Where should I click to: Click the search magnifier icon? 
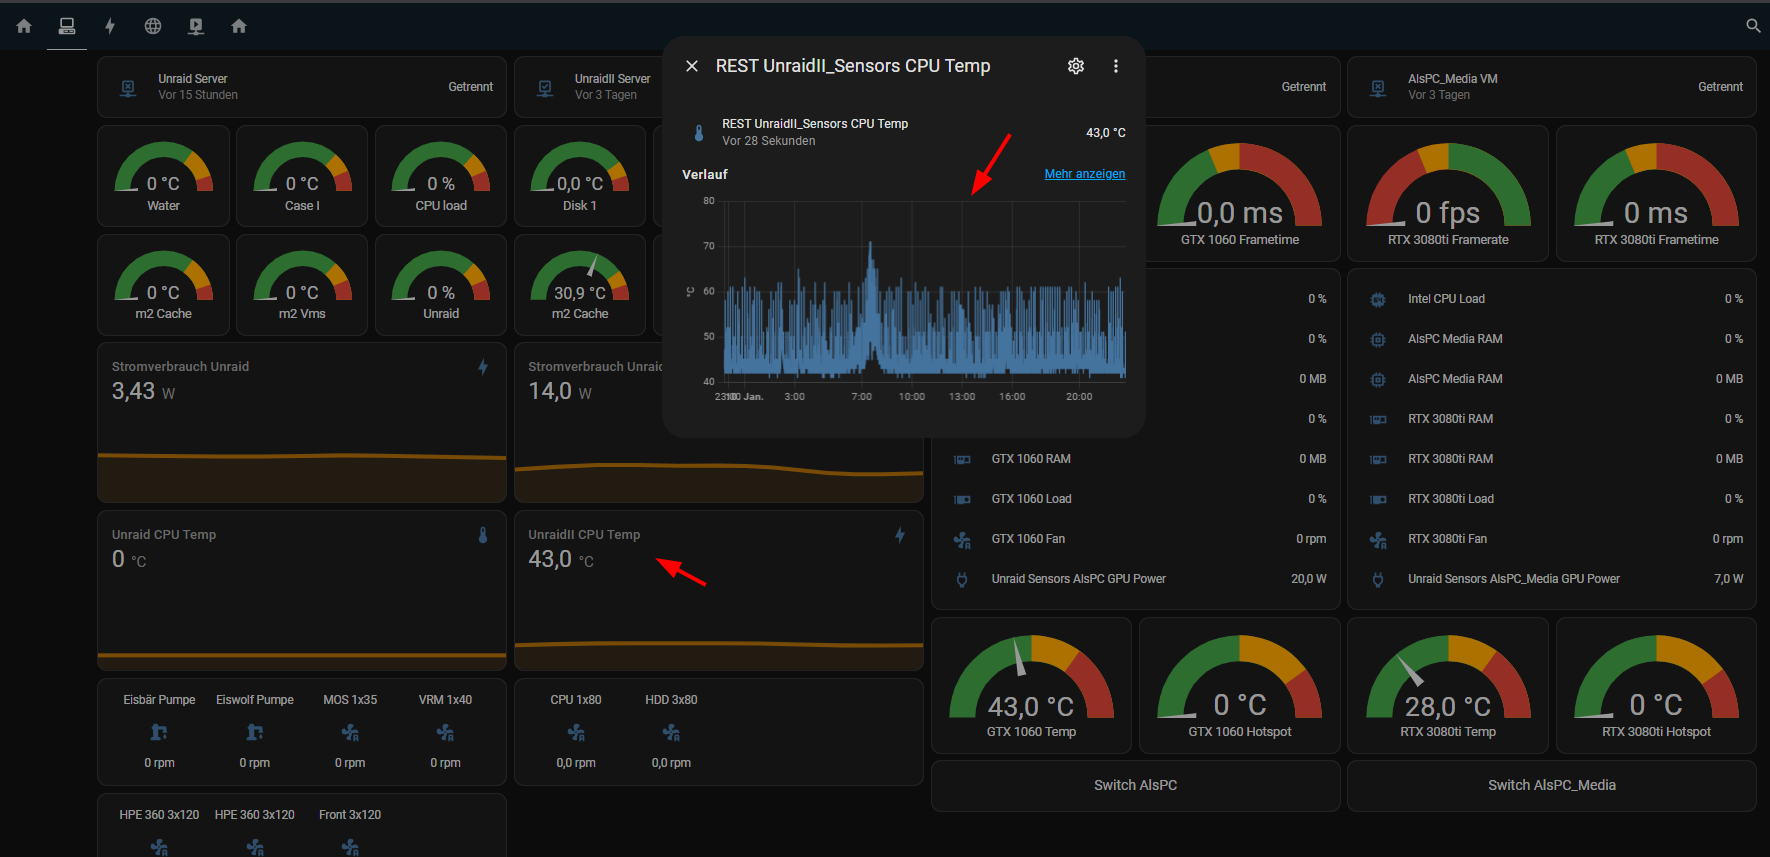[1753, 26]
